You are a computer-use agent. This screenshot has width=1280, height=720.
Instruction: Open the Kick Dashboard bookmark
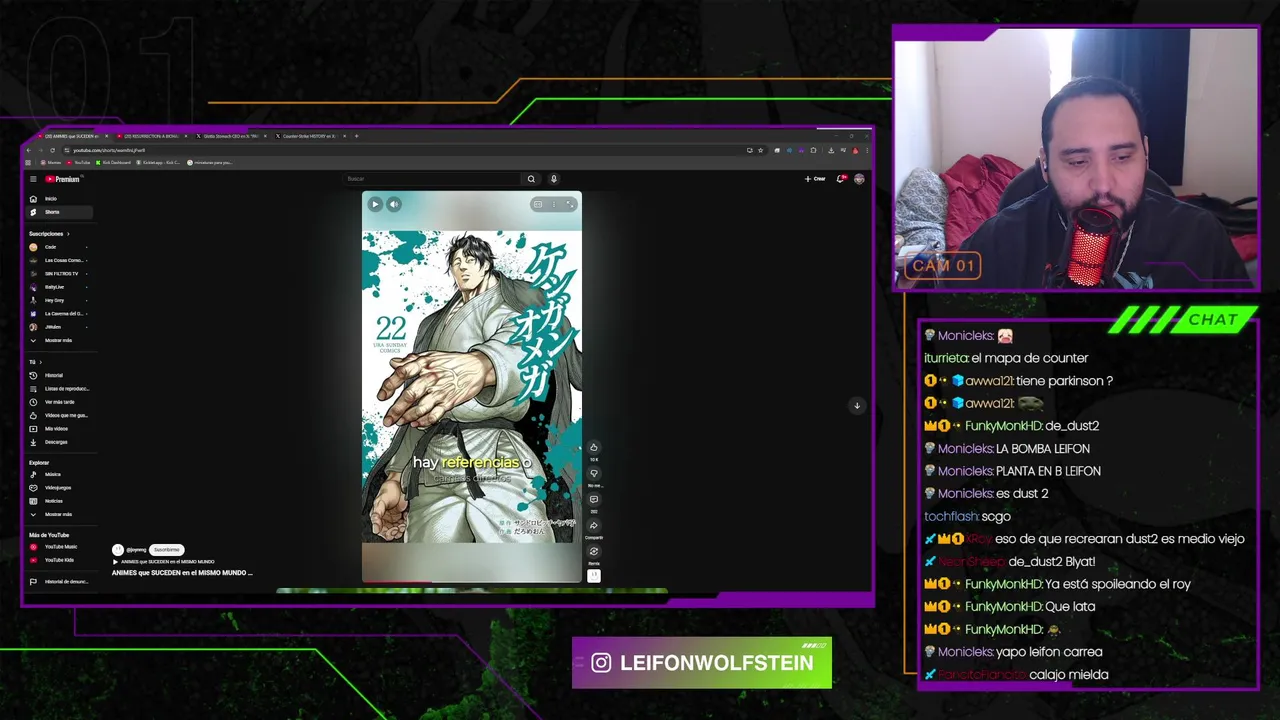(x=113, y=162)
